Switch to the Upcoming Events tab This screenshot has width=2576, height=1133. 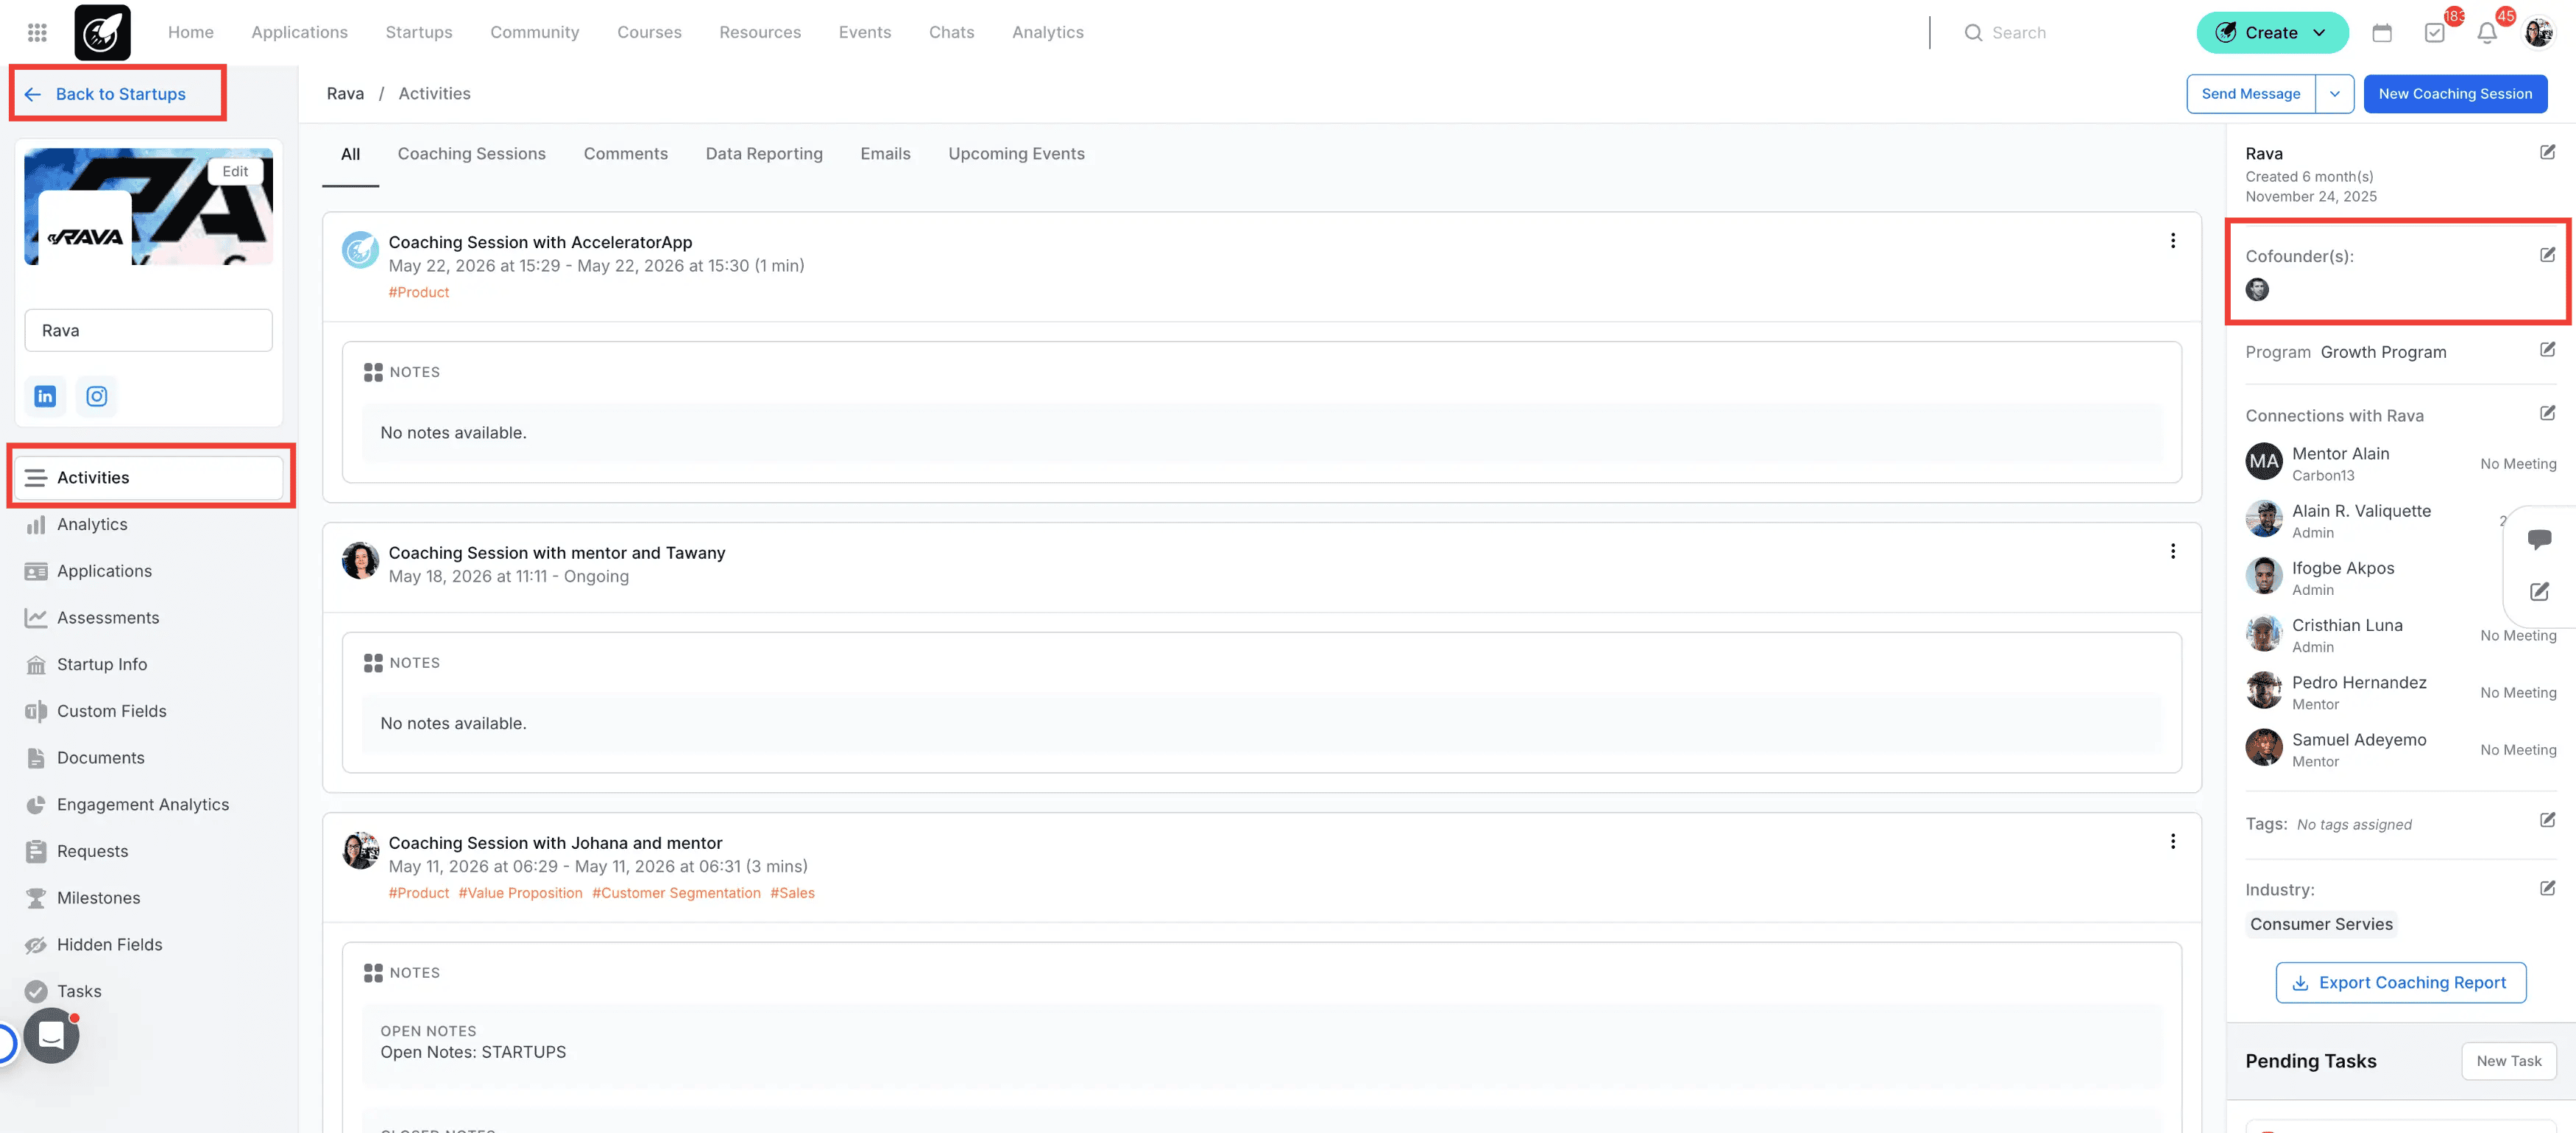click(1016, 154)
